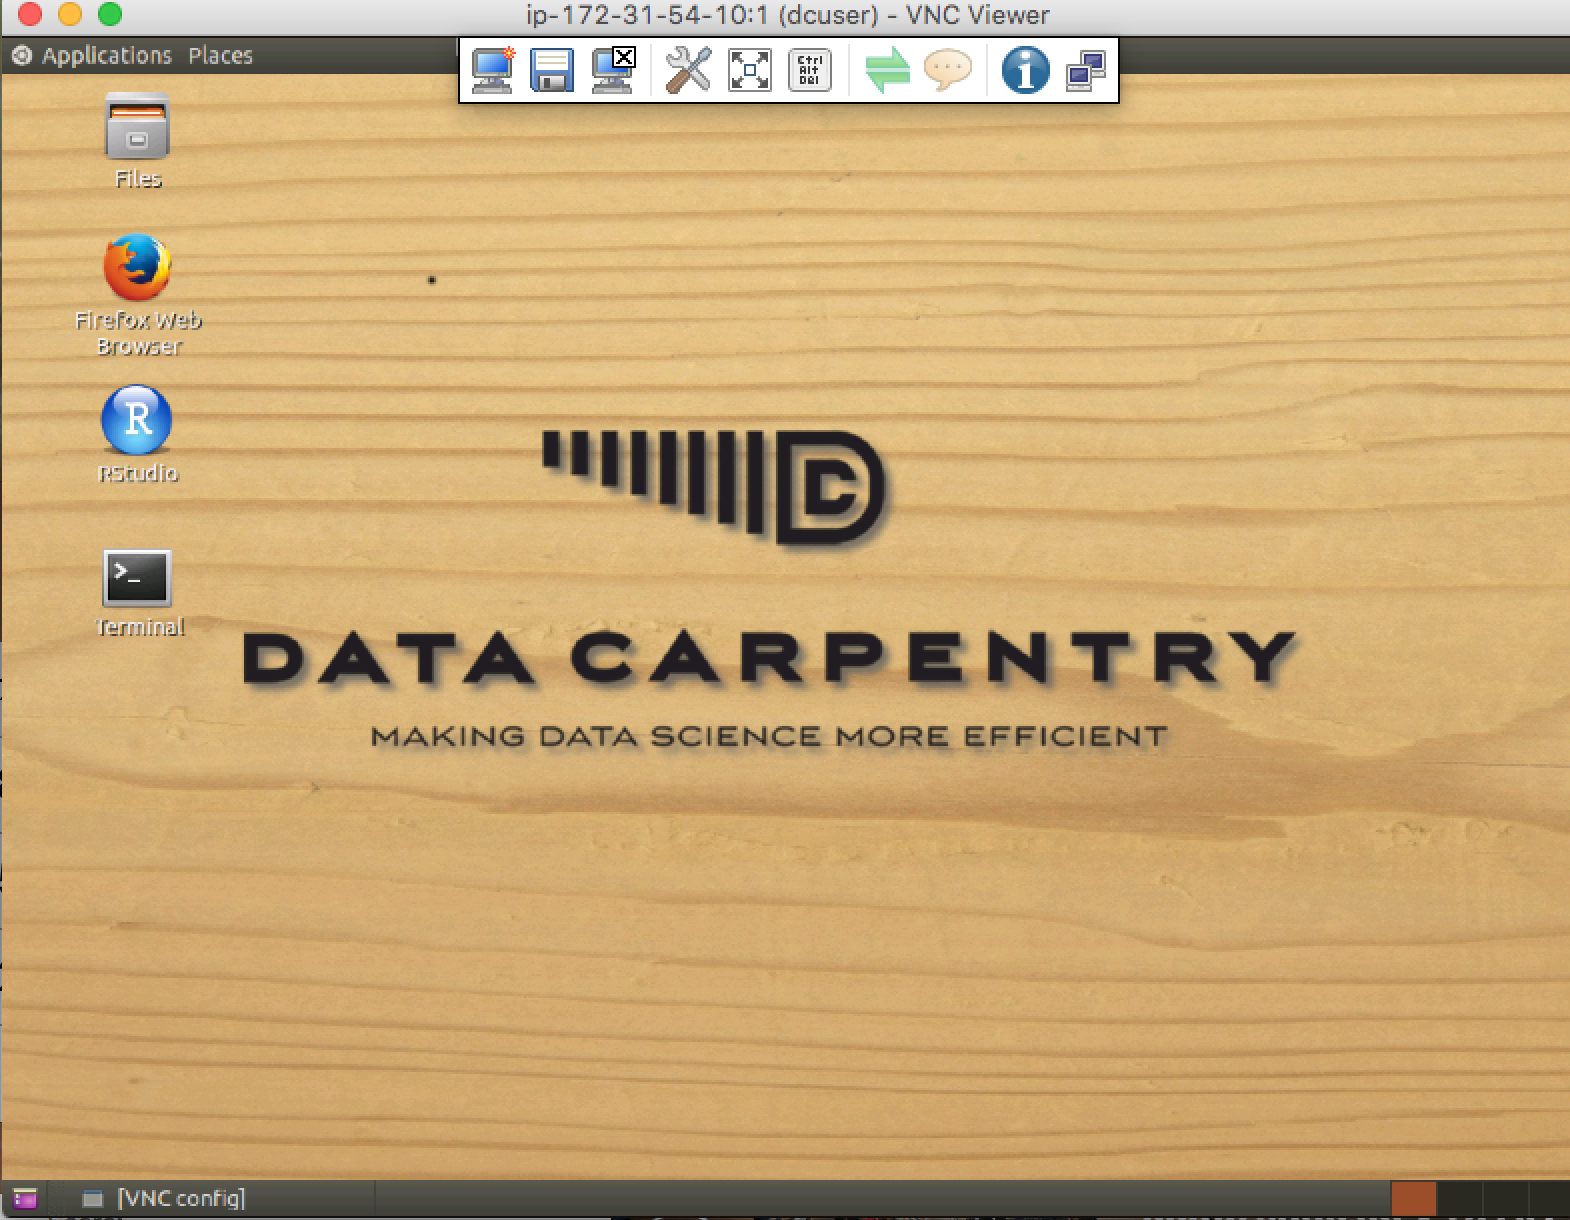Click the green macOS zoom button

110,15
